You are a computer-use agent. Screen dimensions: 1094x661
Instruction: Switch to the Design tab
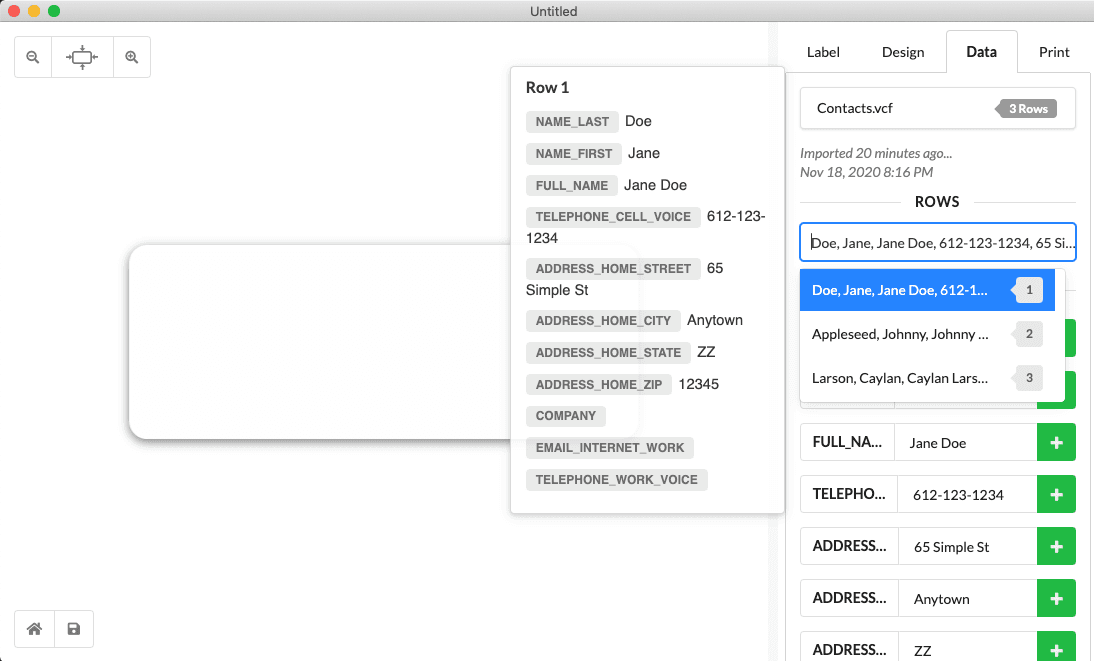pos(902,52)
